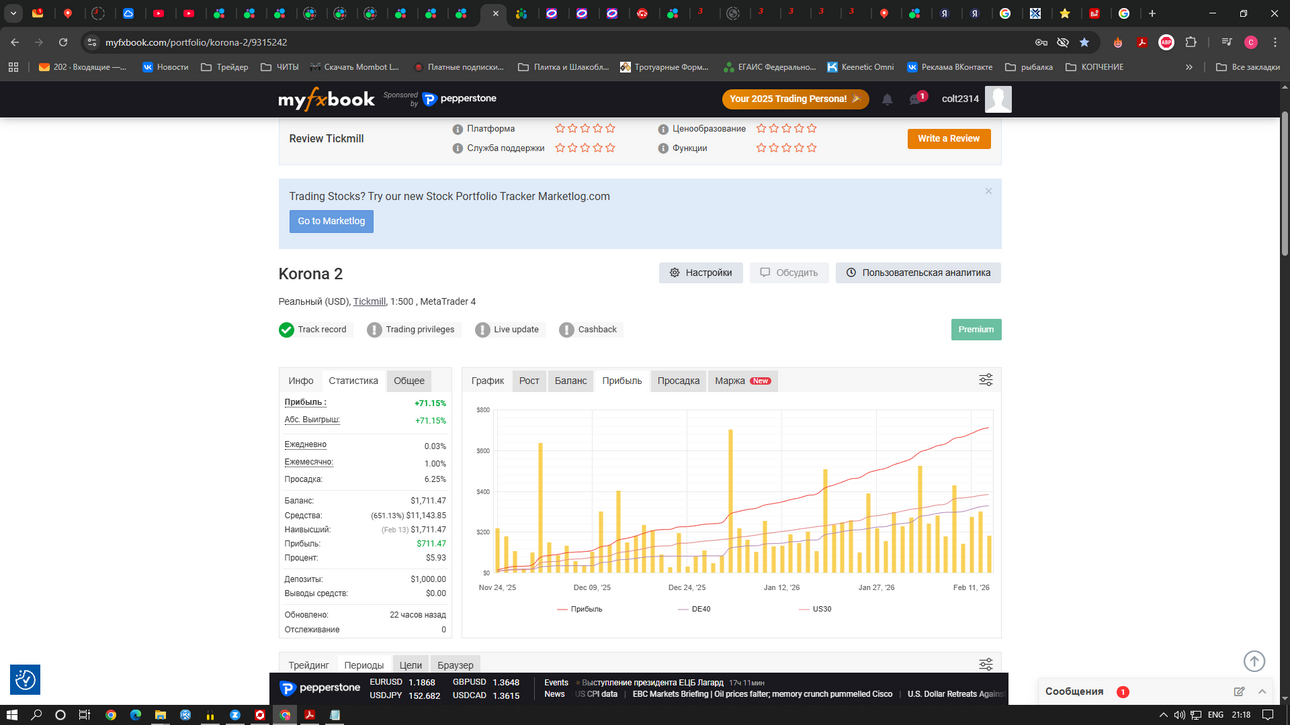Click info icon beside Служба поддержки
This screenshot has height=725, width=1290.
[458, 148]
